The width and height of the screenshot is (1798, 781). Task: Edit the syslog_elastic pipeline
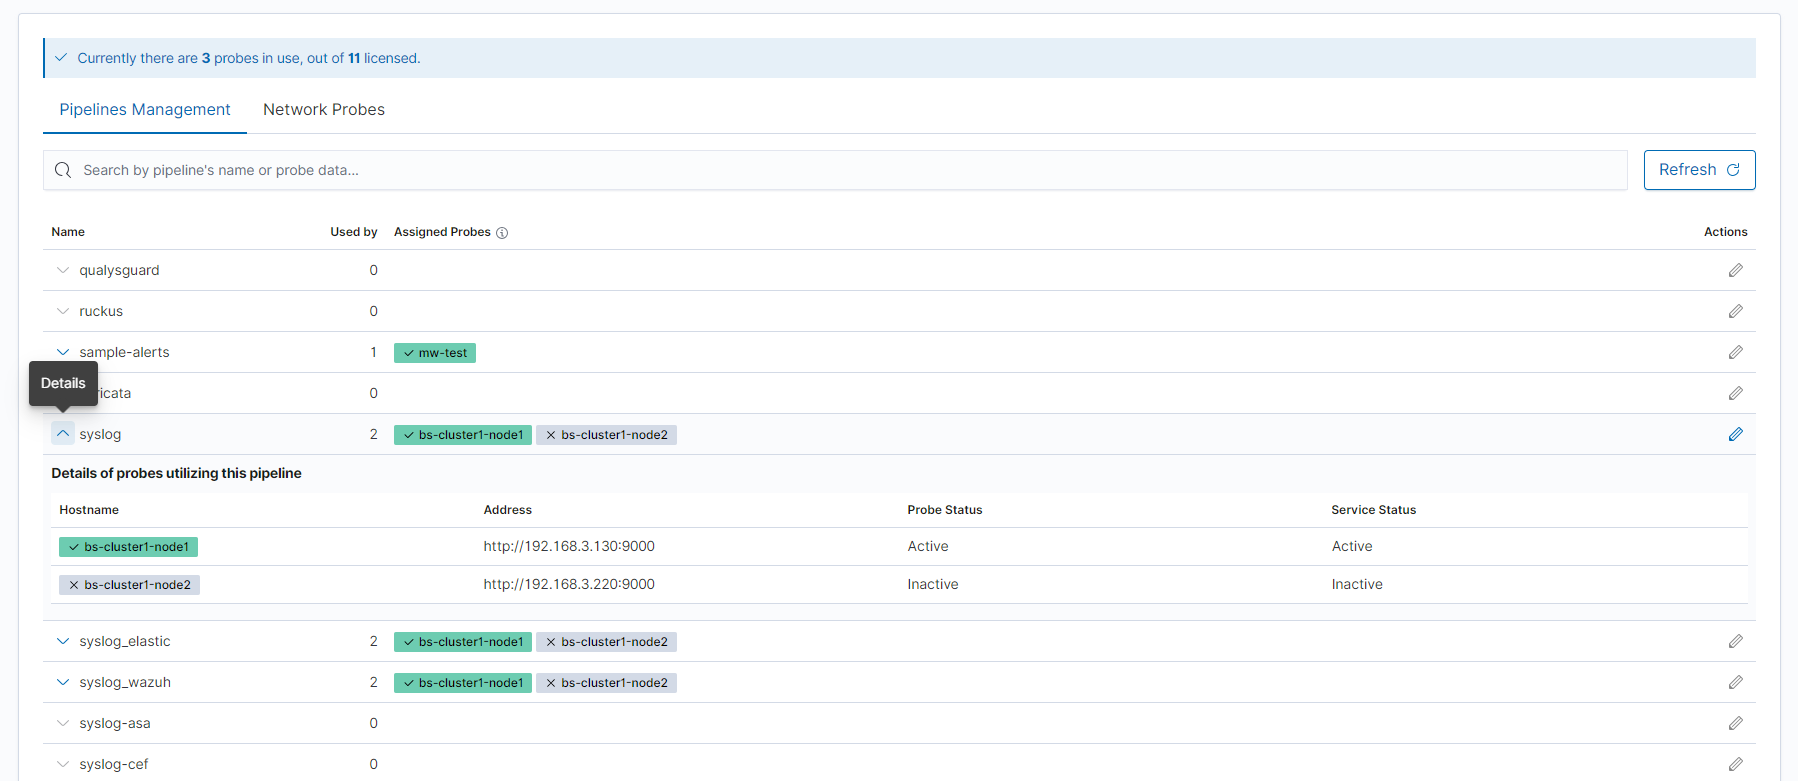(x=1735, y=641)
